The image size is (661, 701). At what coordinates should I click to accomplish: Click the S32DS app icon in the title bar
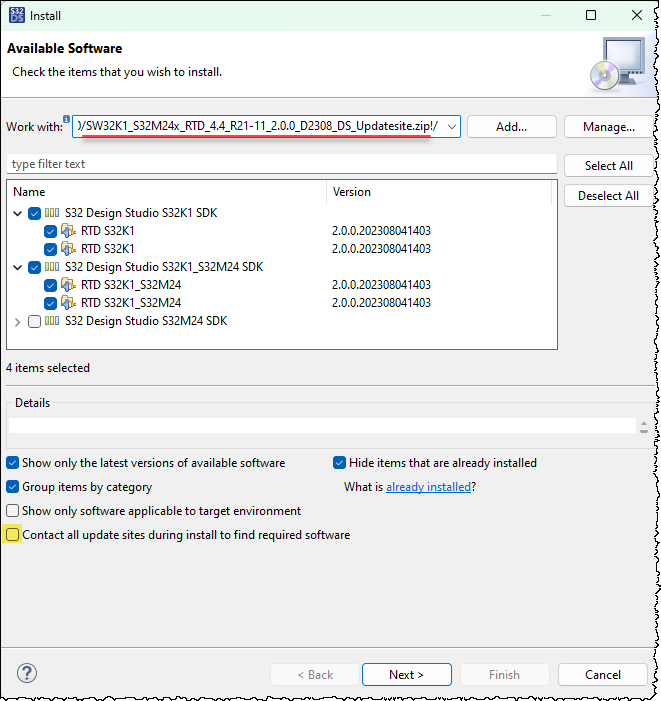tap(17, 15)
